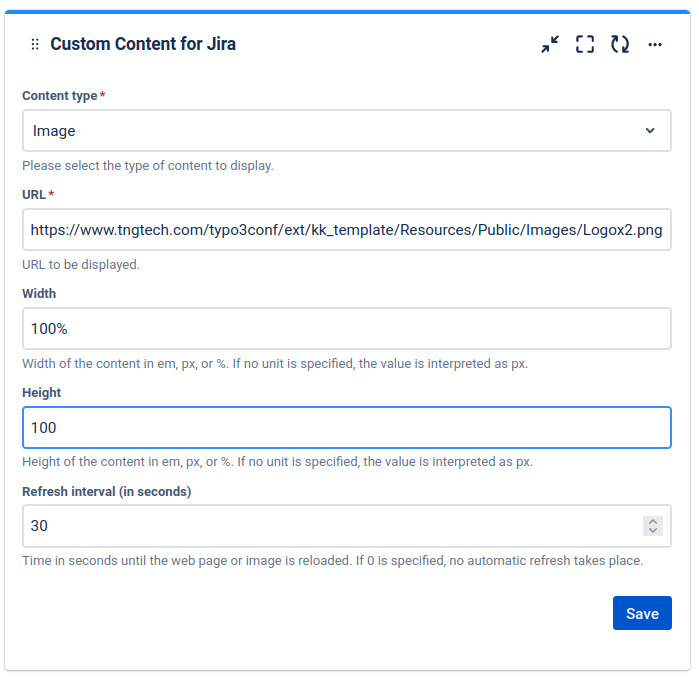Open the Content type dropdown showing Image

point(330,131)
